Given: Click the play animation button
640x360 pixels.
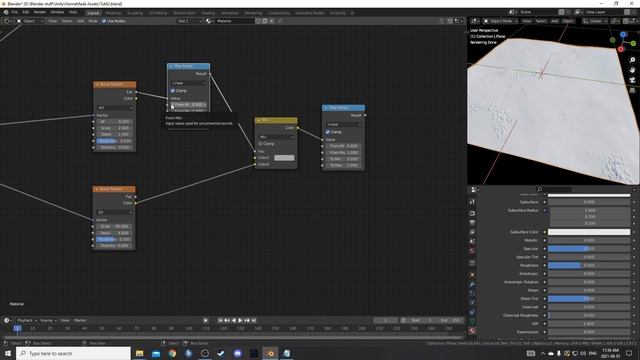Looking at the screenshot, I should tap(240, 320).
